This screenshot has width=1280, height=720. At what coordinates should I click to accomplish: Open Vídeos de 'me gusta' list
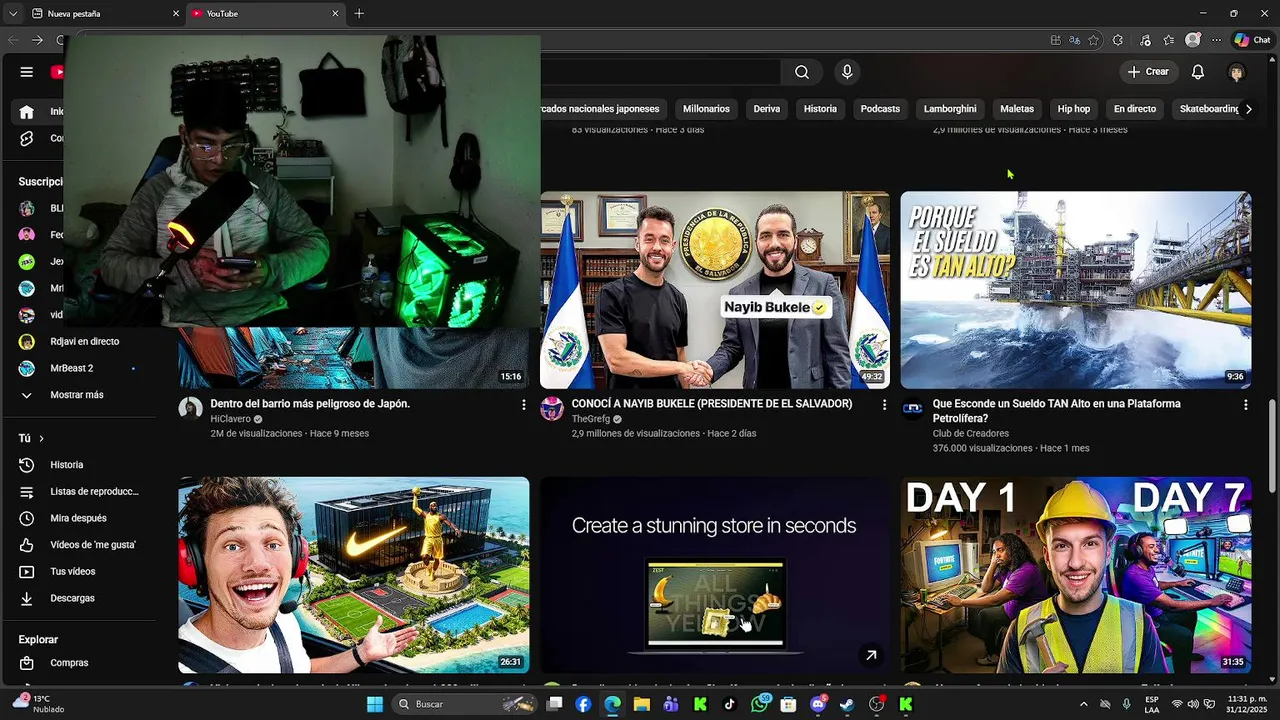tap(84, 545)
